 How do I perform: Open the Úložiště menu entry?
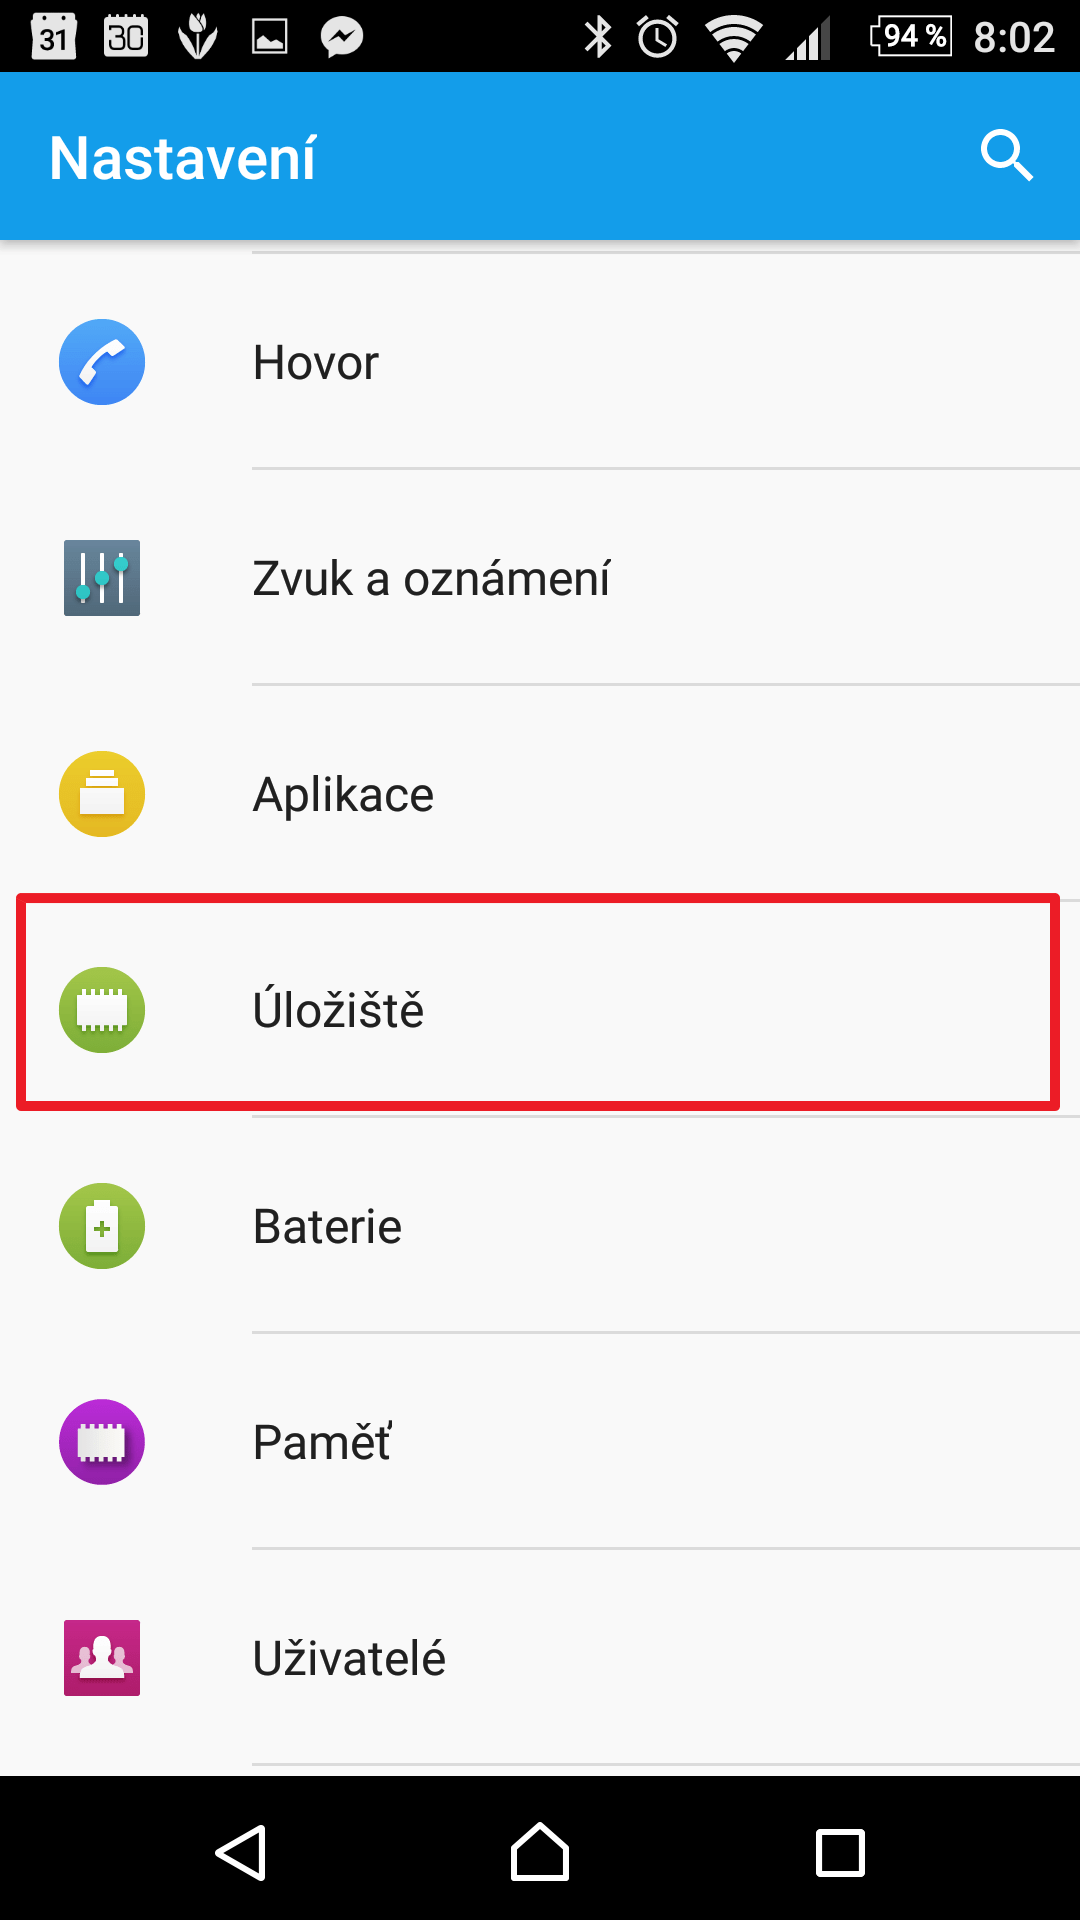pyautogui.click(x=540, y=1010)
